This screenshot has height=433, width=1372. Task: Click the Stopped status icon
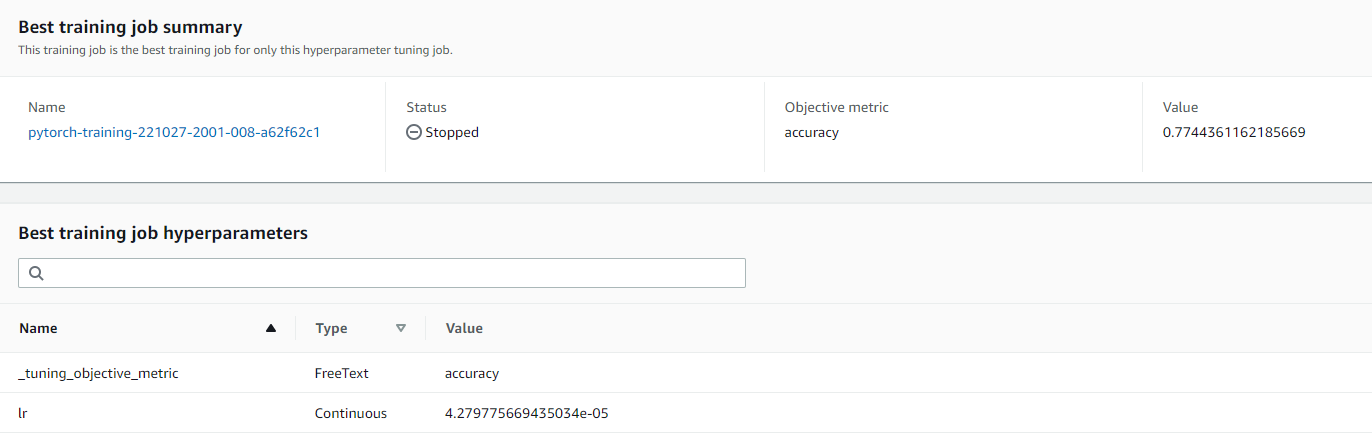tap(414, 132)
